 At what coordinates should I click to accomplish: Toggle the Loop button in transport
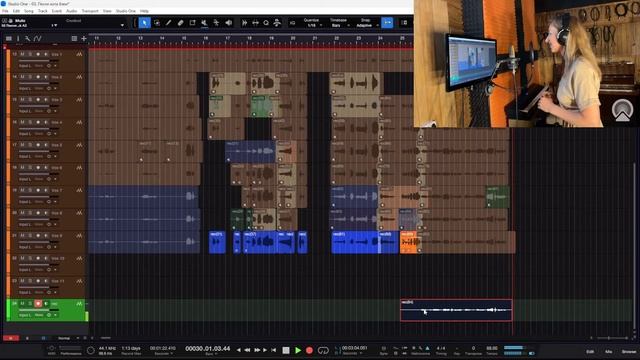pos(323,350)
